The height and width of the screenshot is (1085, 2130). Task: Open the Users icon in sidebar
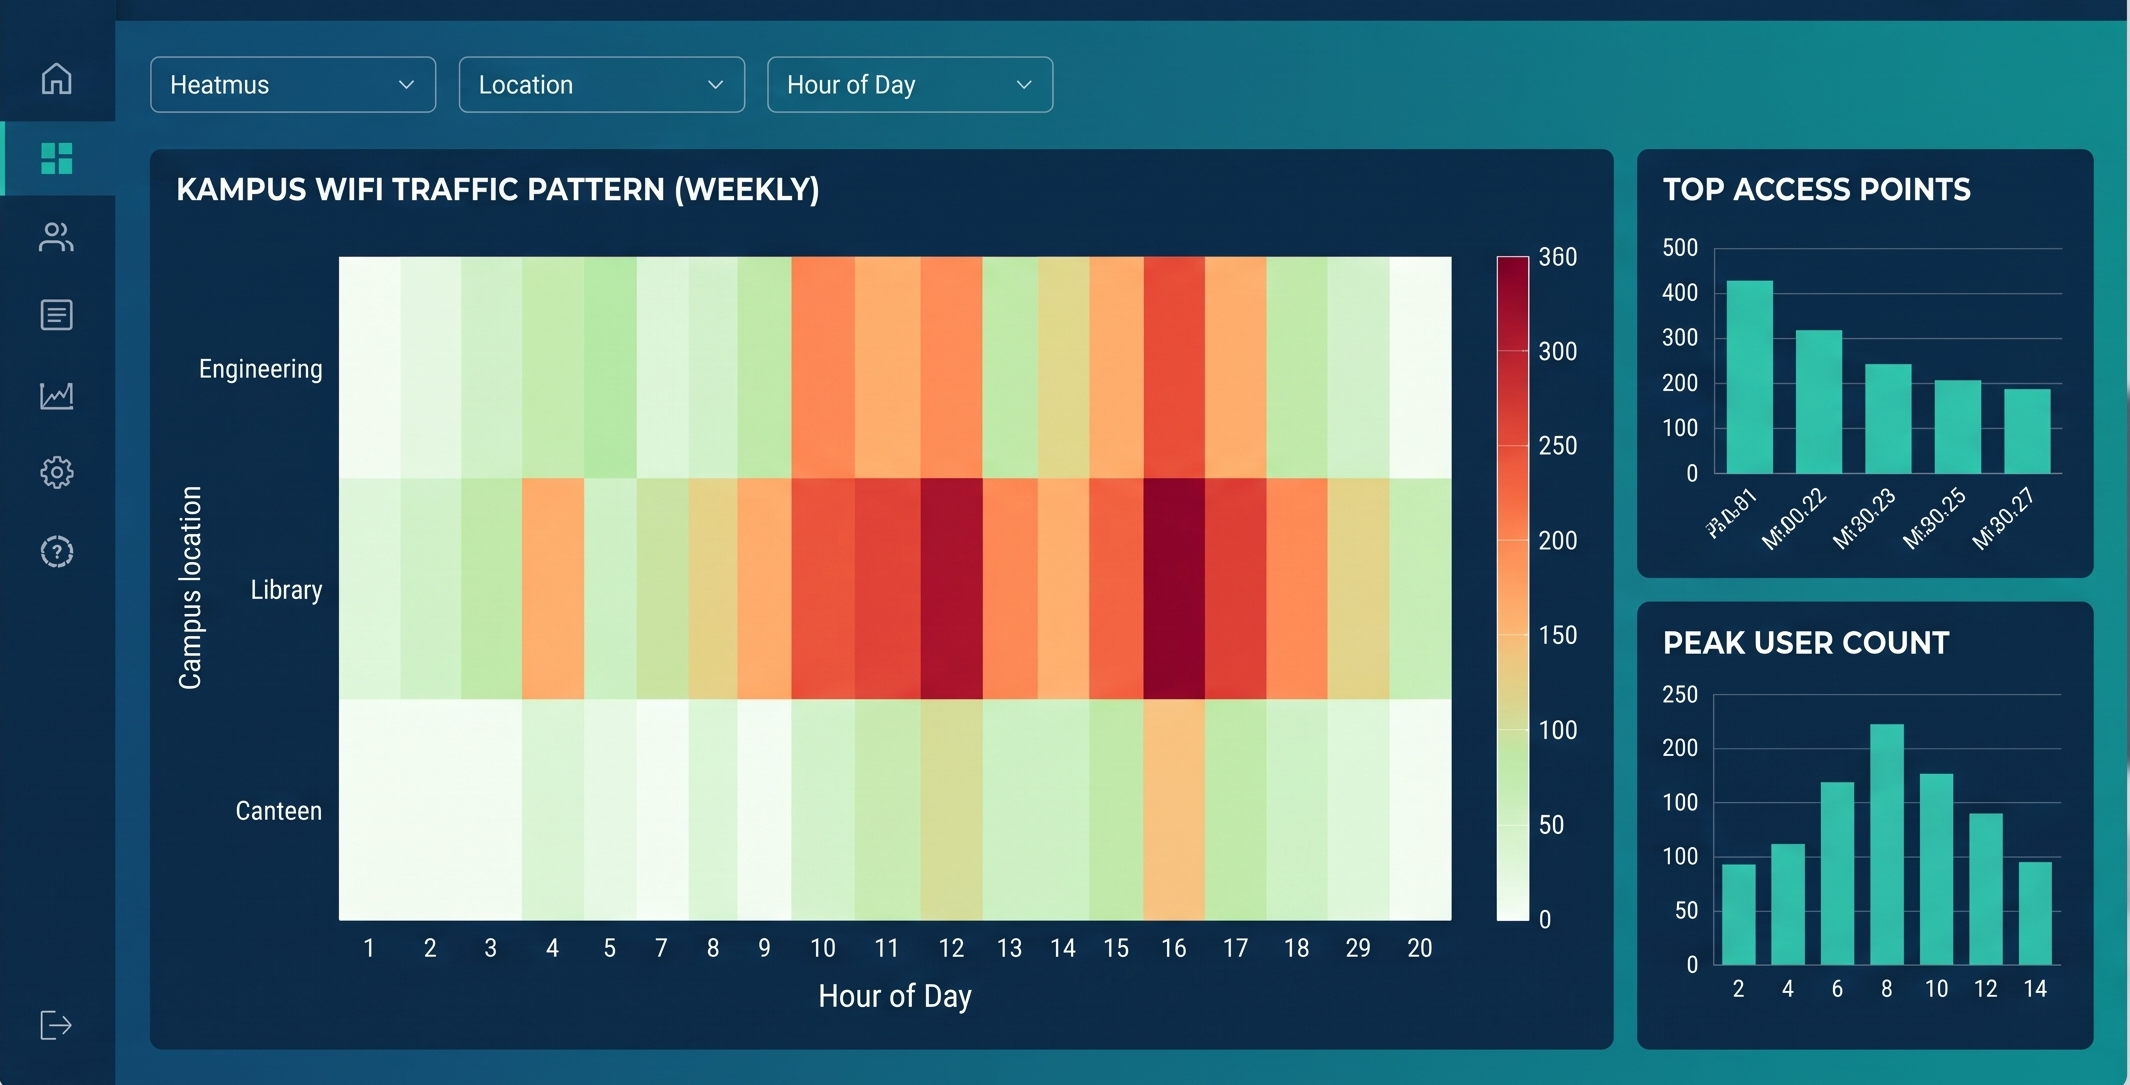point(57,237)
